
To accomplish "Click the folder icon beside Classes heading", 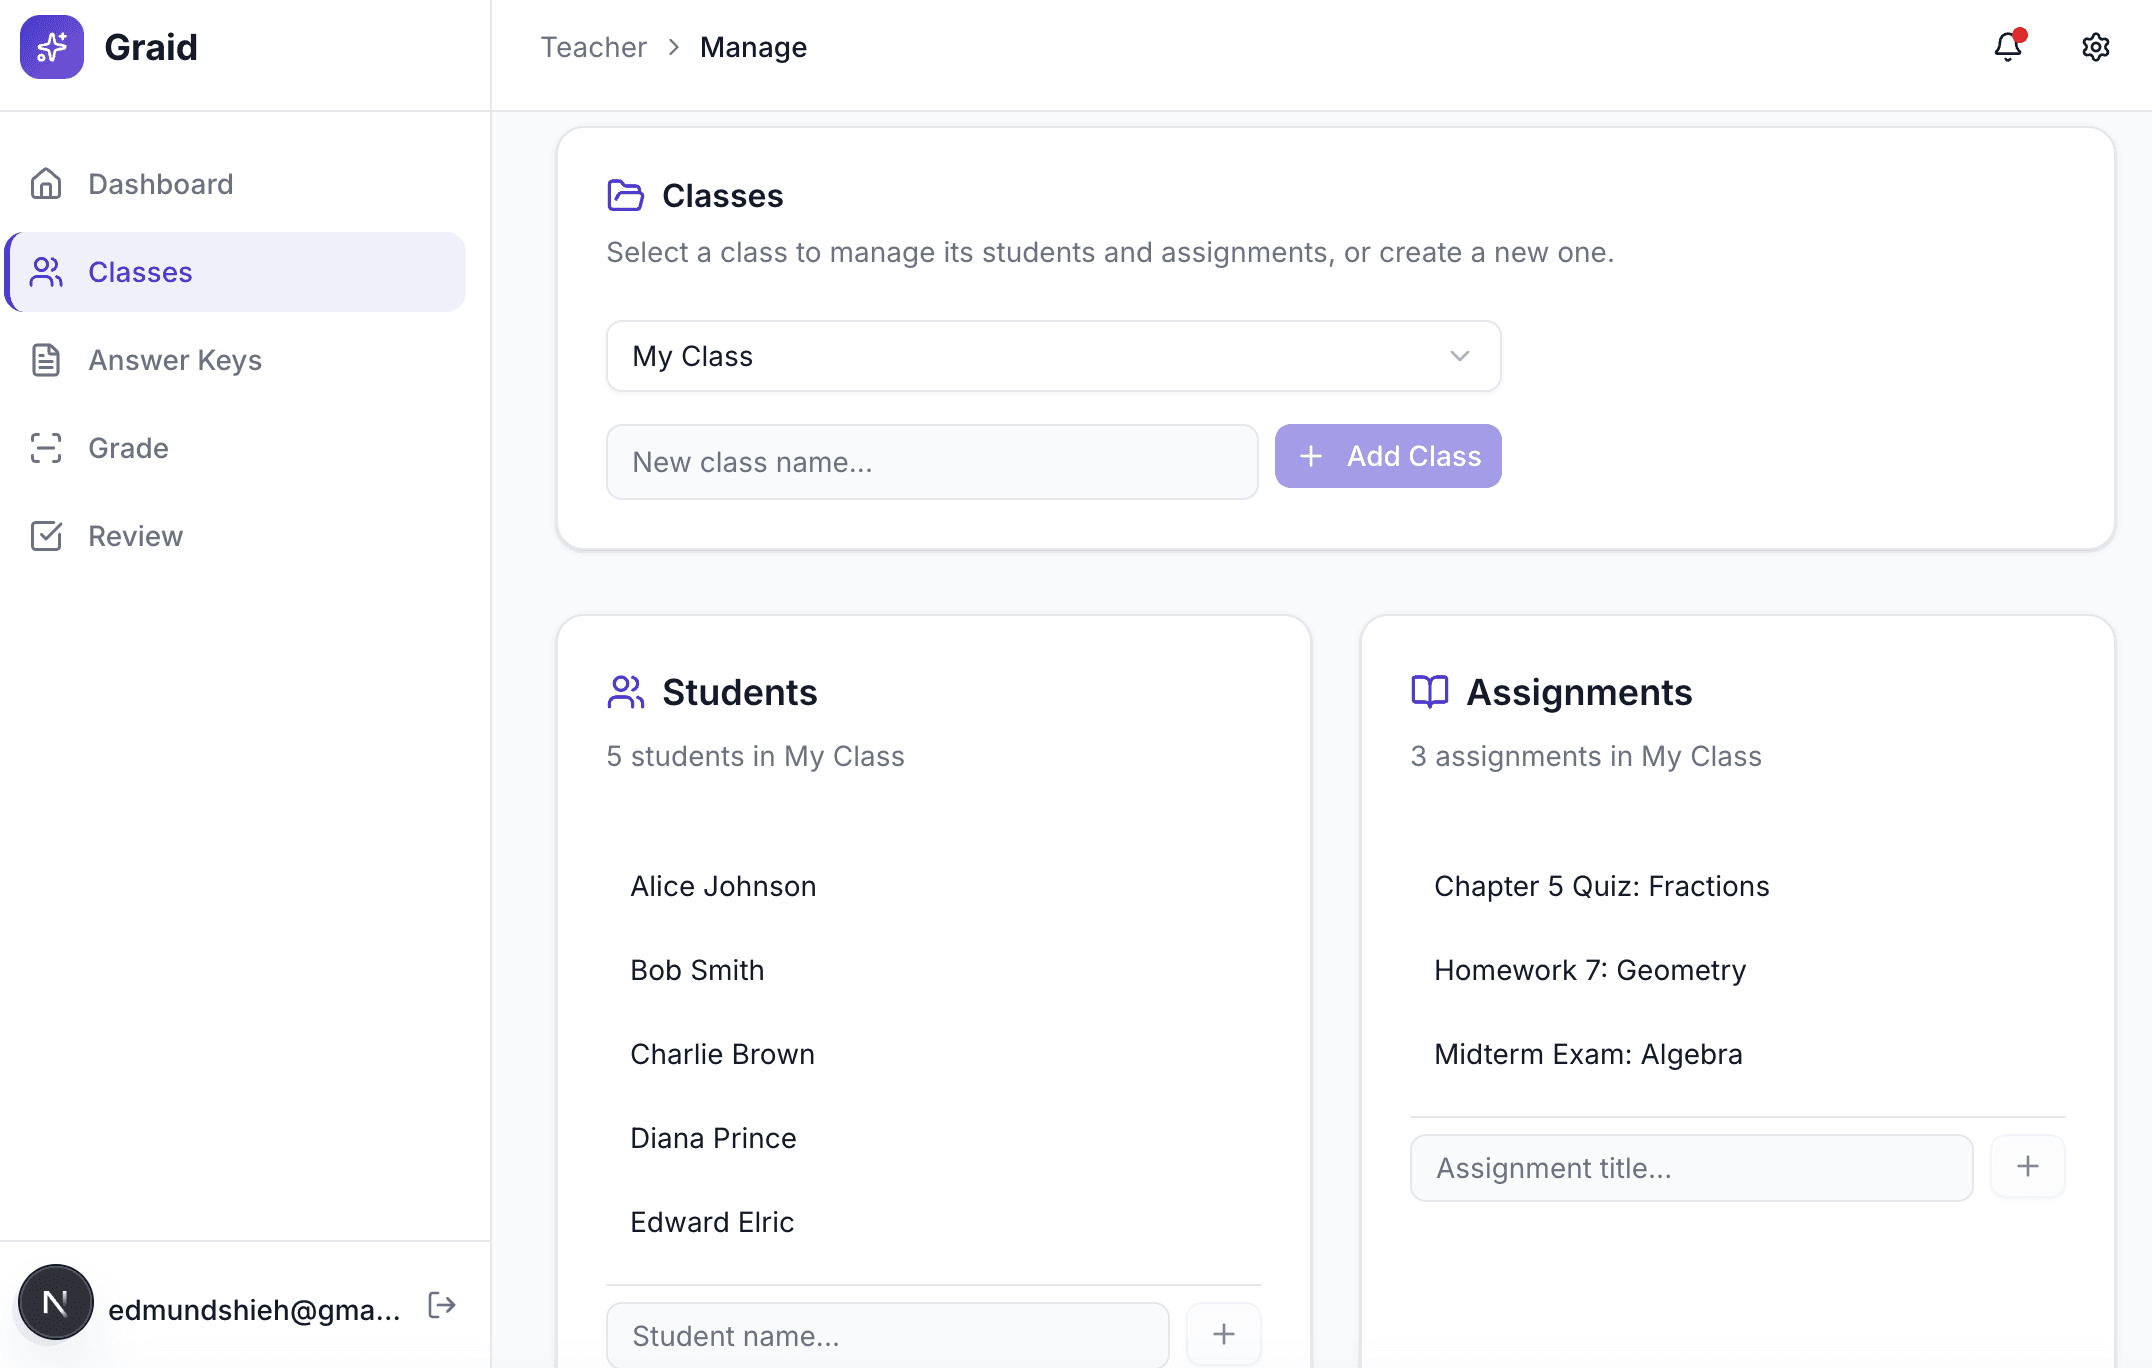I will coord(625,195).
